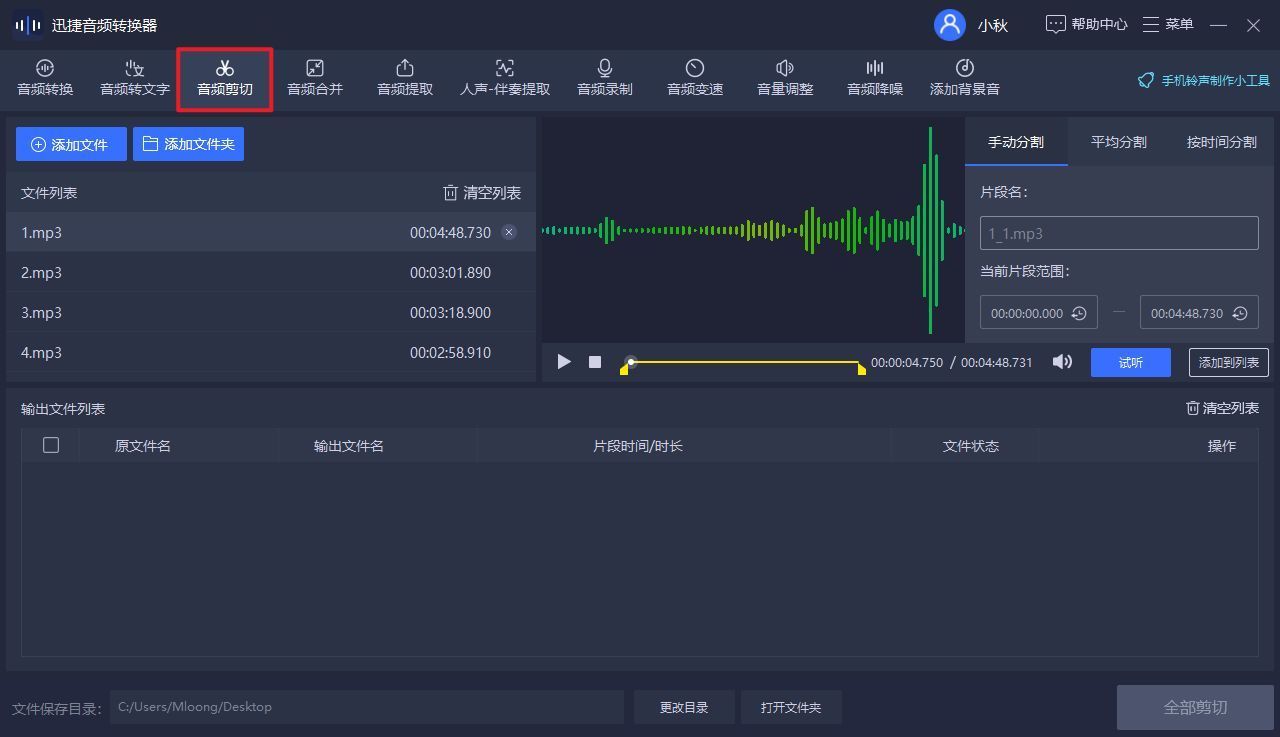Viewport: 1280px width, 737px height.
Task: Click the 小秋 username
Action: click(993, 26)
